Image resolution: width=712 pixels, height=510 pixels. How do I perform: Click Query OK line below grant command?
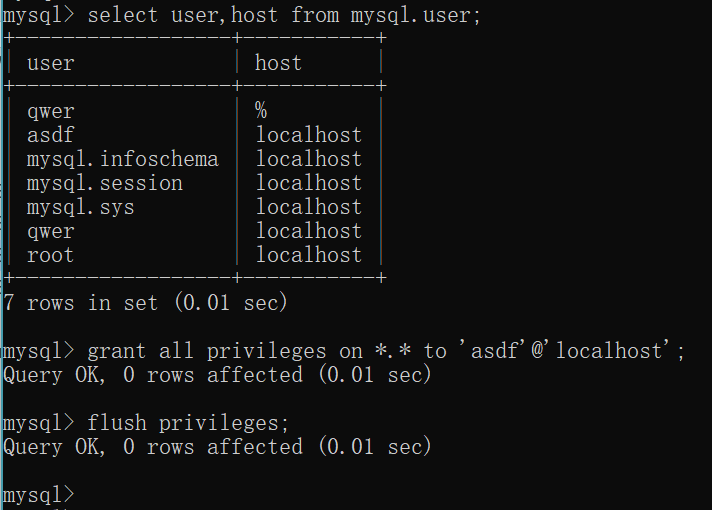pyautogui.click(x=217, y=375)
